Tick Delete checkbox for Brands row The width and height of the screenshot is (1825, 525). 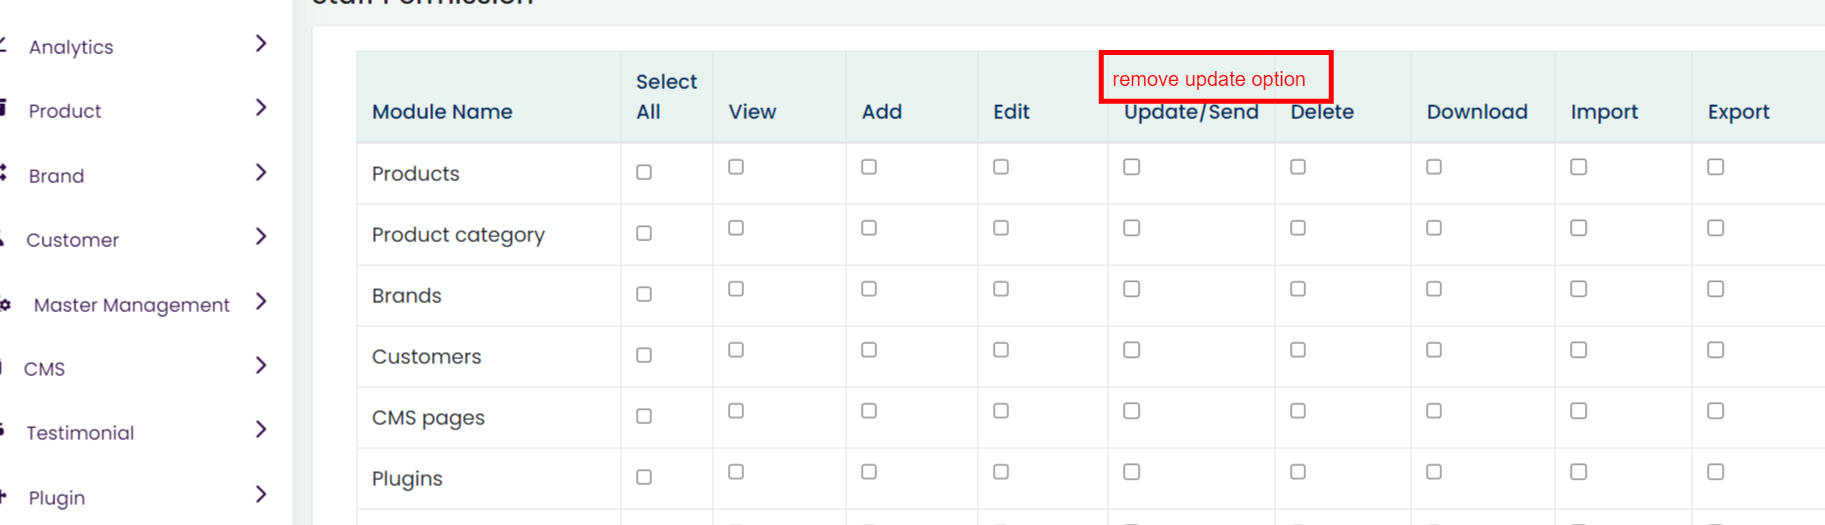(x=1298, y=289)
